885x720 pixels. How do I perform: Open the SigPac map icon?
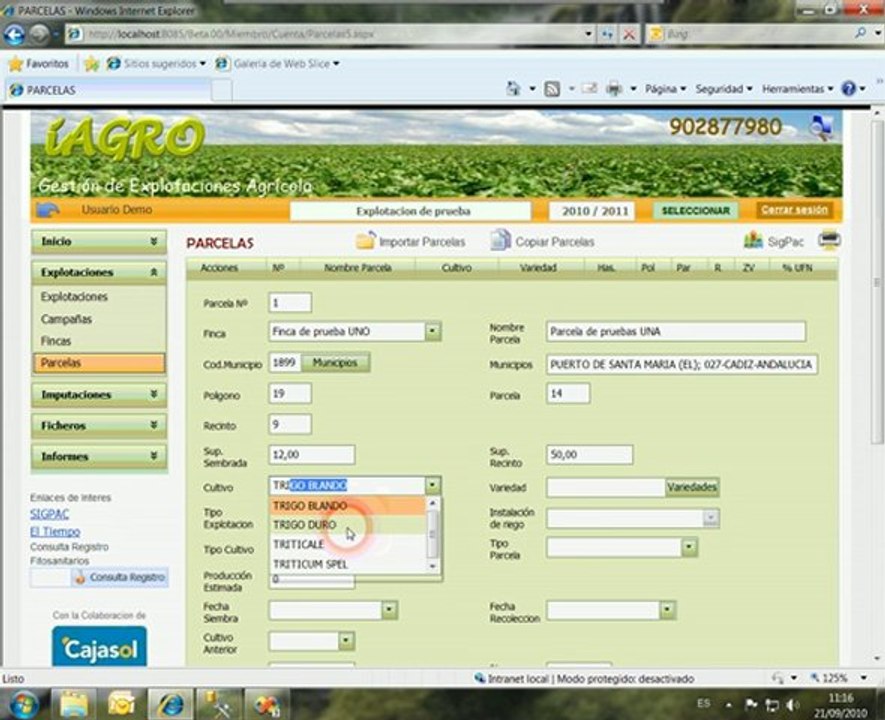pyautogui.click(x=753, y=241)
